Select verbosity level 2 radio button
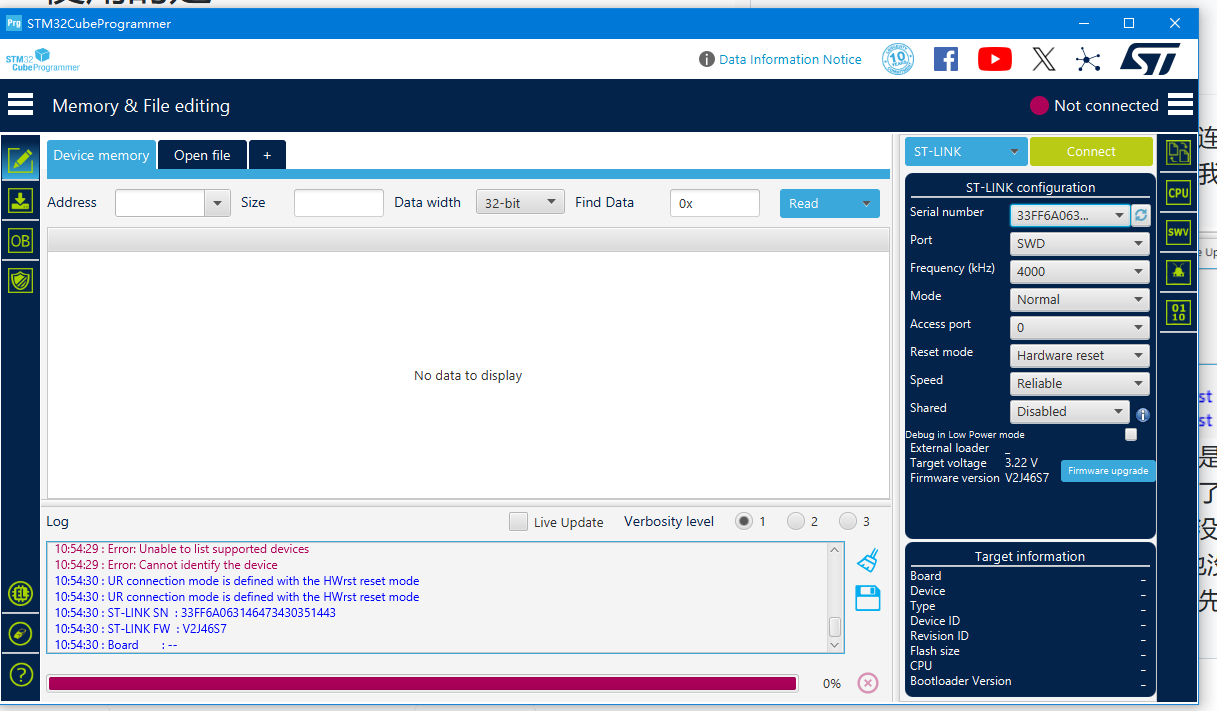The image size is (1217, 711). [x=796, y=521]
